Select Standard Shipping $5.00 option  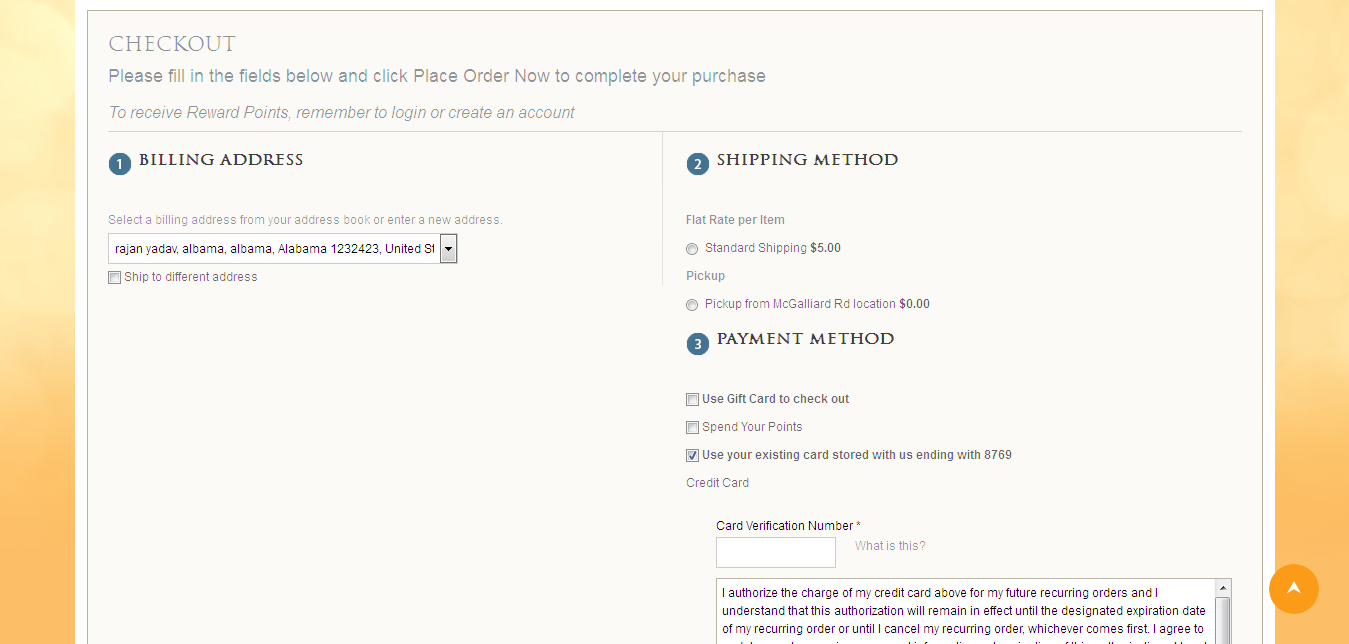(x=692, y=249)
